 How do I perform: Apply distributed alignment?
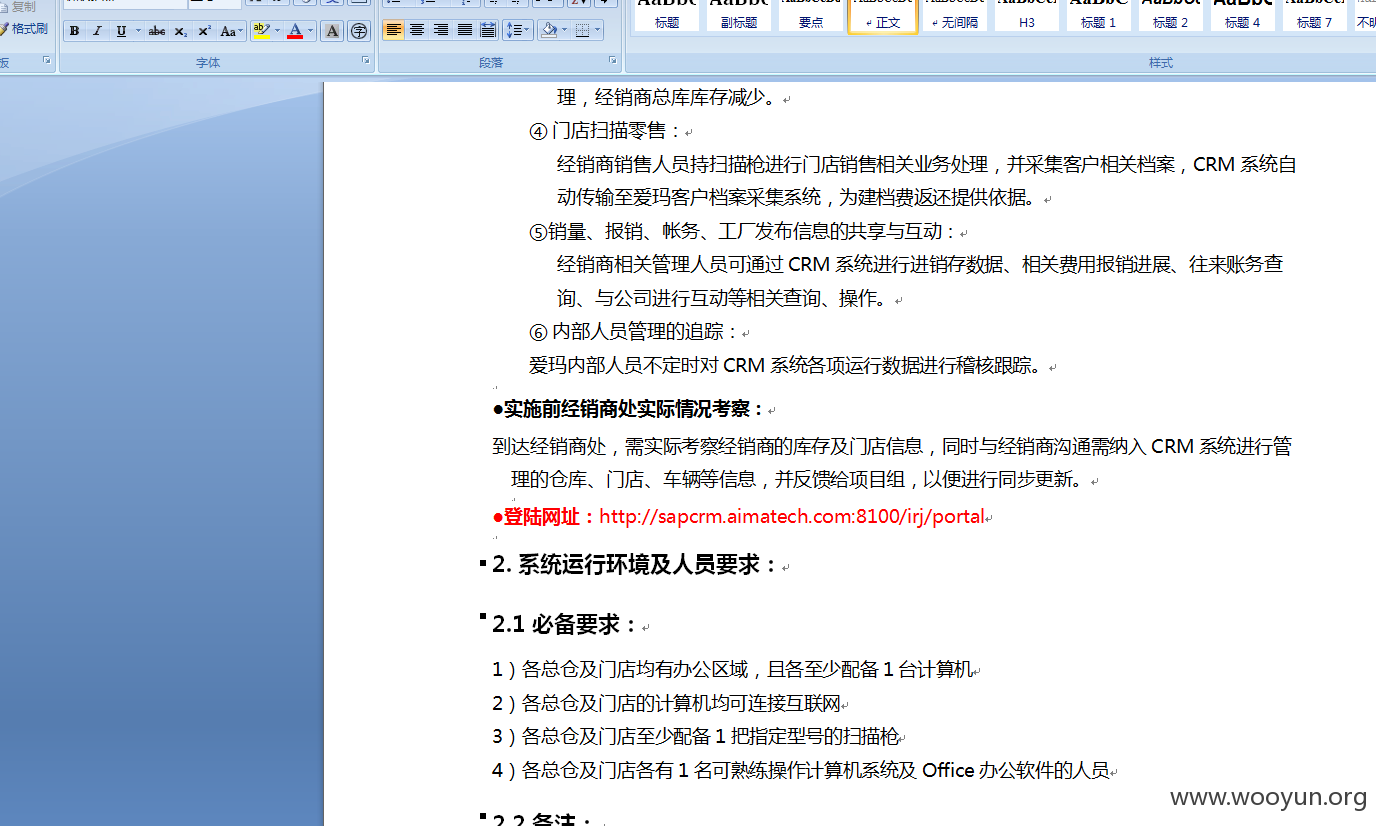coord(488,30)
